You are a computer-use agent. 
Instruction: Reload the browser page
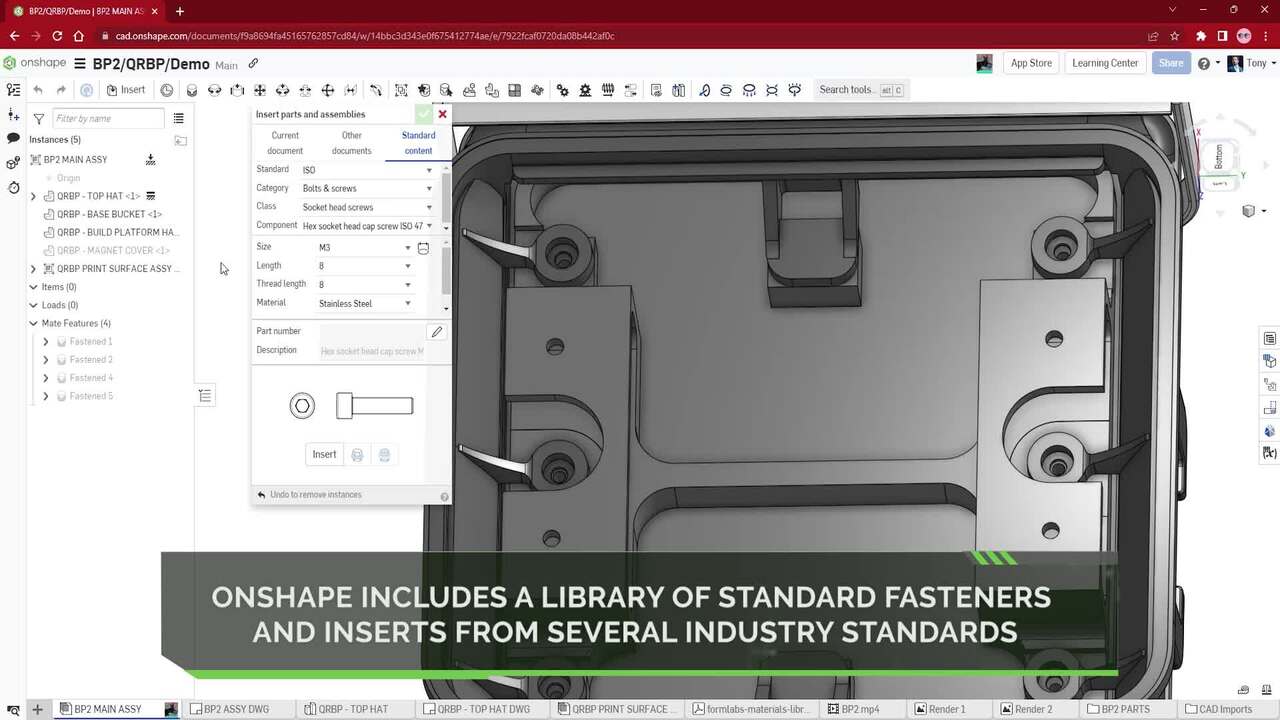57,36
